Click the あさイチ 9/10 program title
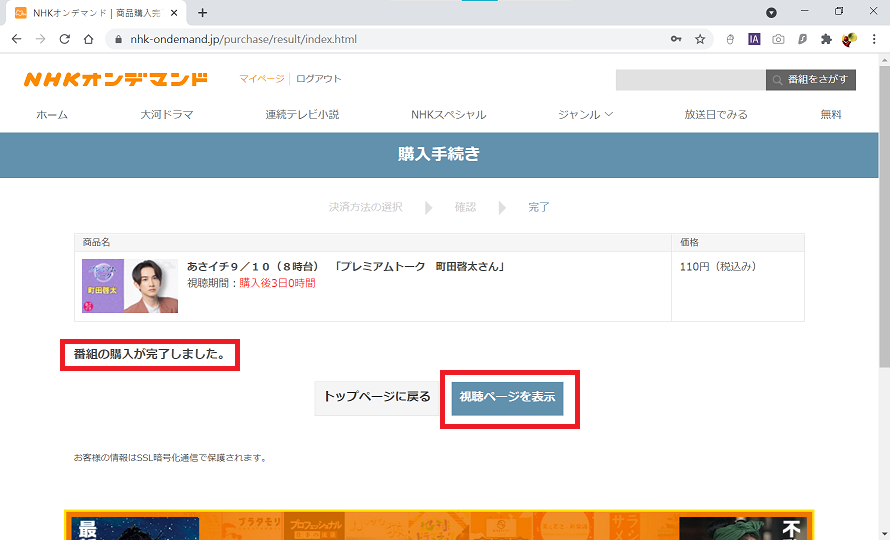Viewport: 890px width, 540px height. point(346,266)
